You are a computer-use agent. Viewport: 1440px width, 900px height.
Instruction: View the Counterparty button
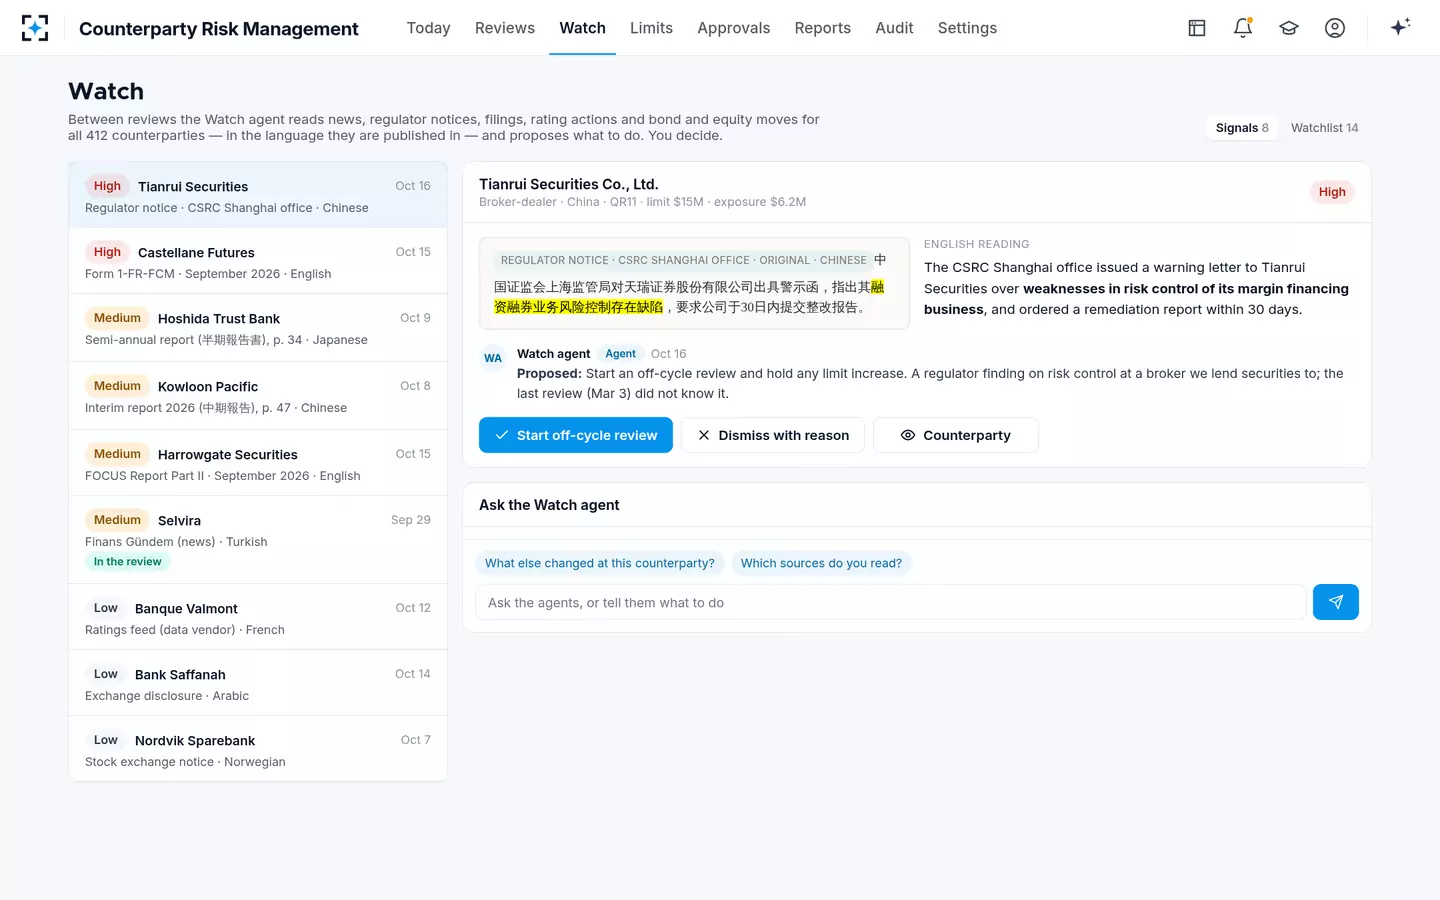point(956,435)
